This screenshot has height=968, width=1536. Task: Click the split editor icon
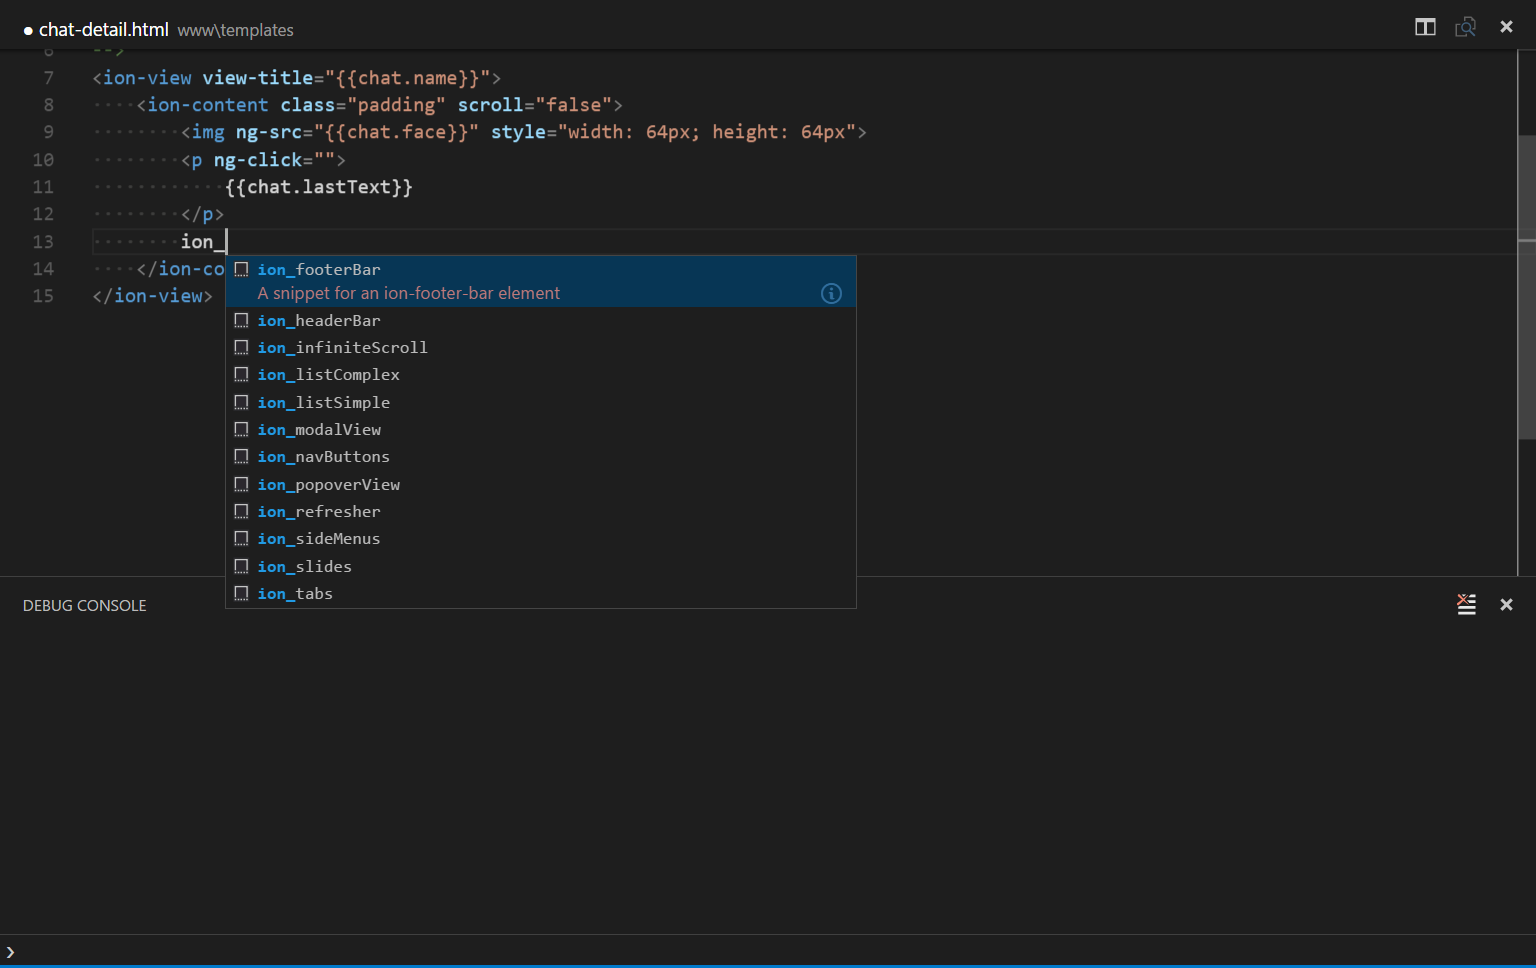pyautogui.click(x=1425, y=27)
